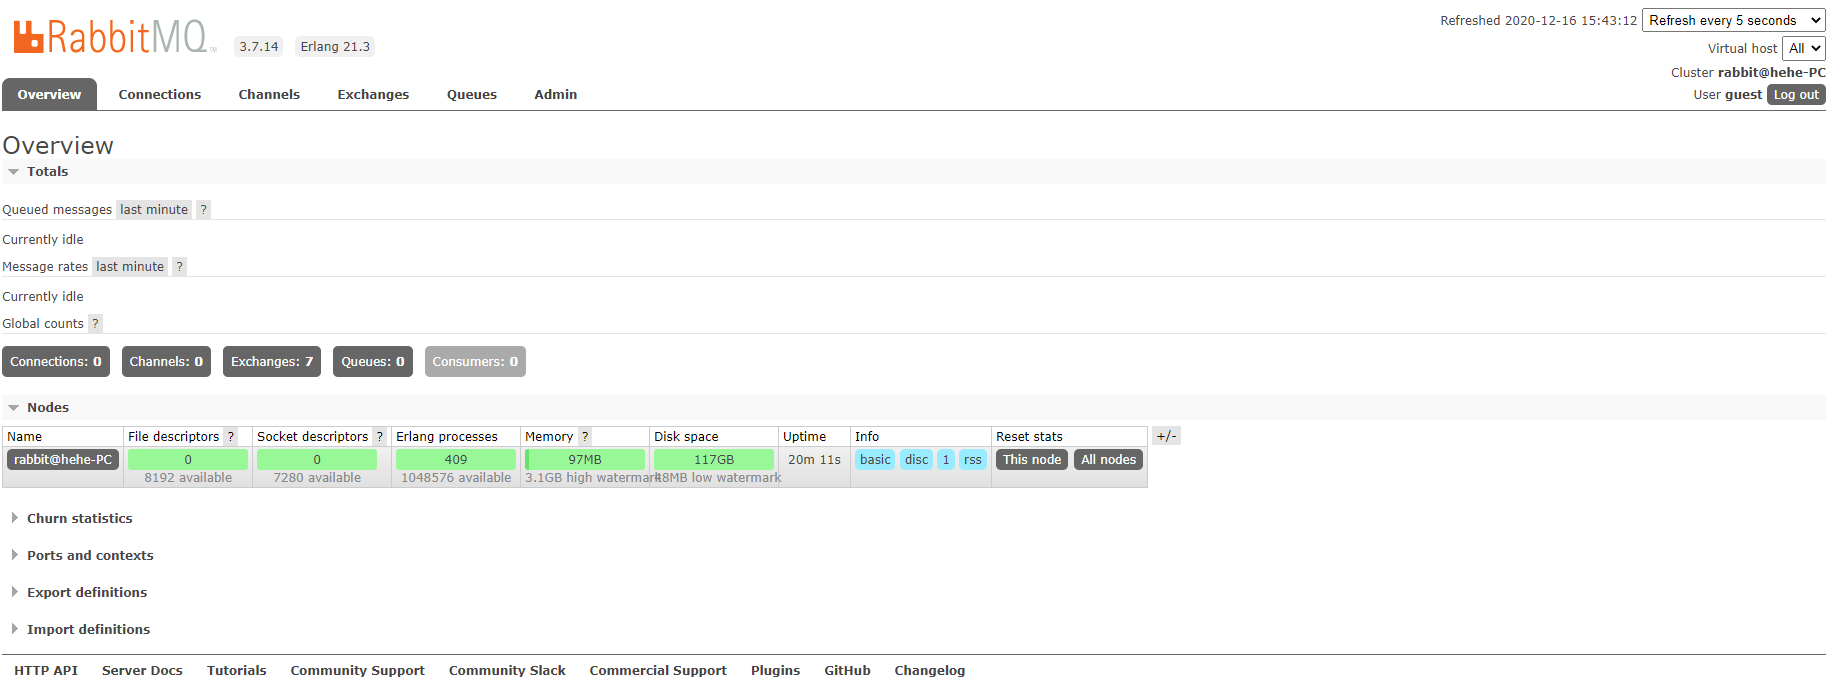Screen dimensions: 1847x682
Task: Click the 8192 available text
Action: tap(188, 477)
